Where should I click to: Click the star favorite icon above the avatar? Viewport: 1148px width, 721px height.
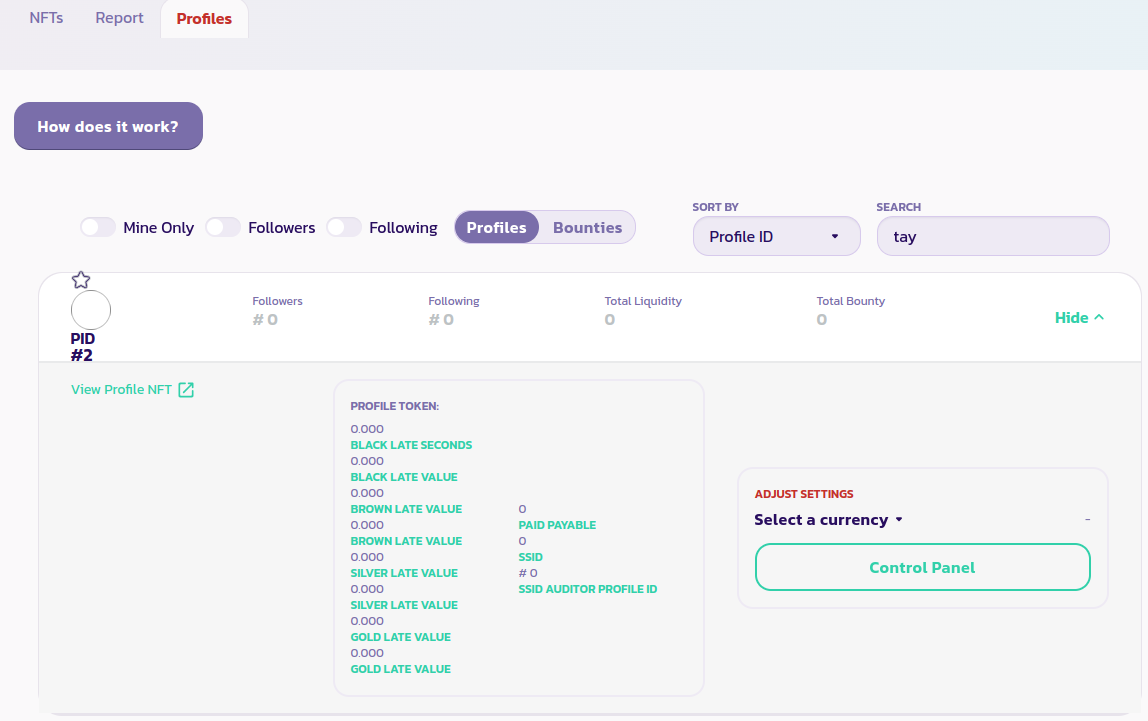(x=81, y=280)
